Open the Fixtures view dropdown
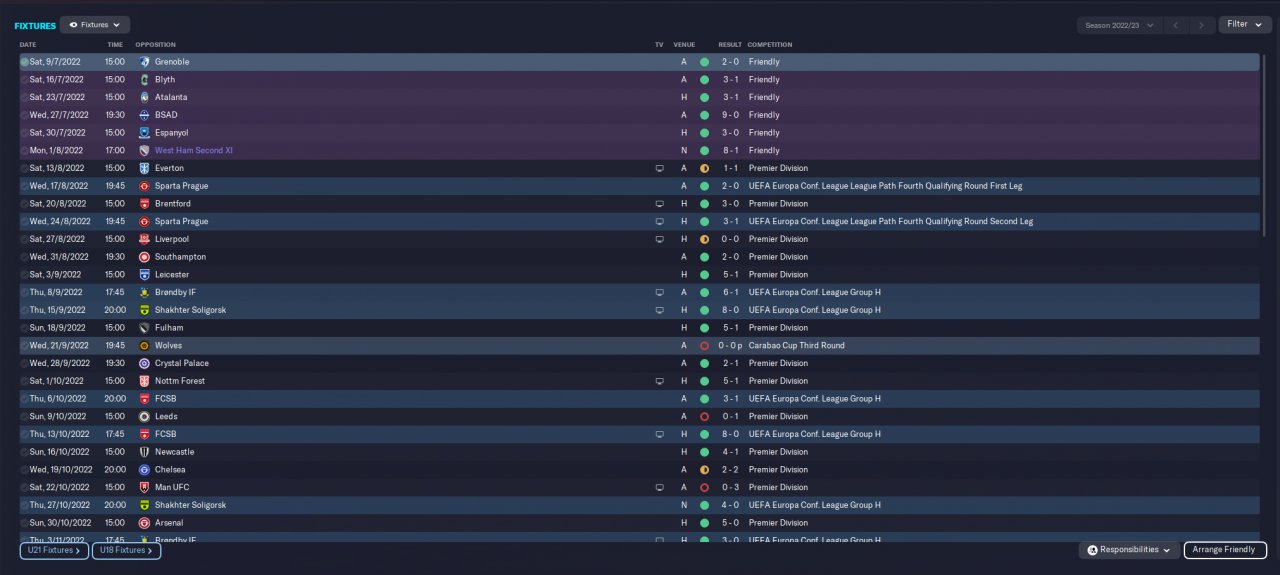 [x=95, y=24]
